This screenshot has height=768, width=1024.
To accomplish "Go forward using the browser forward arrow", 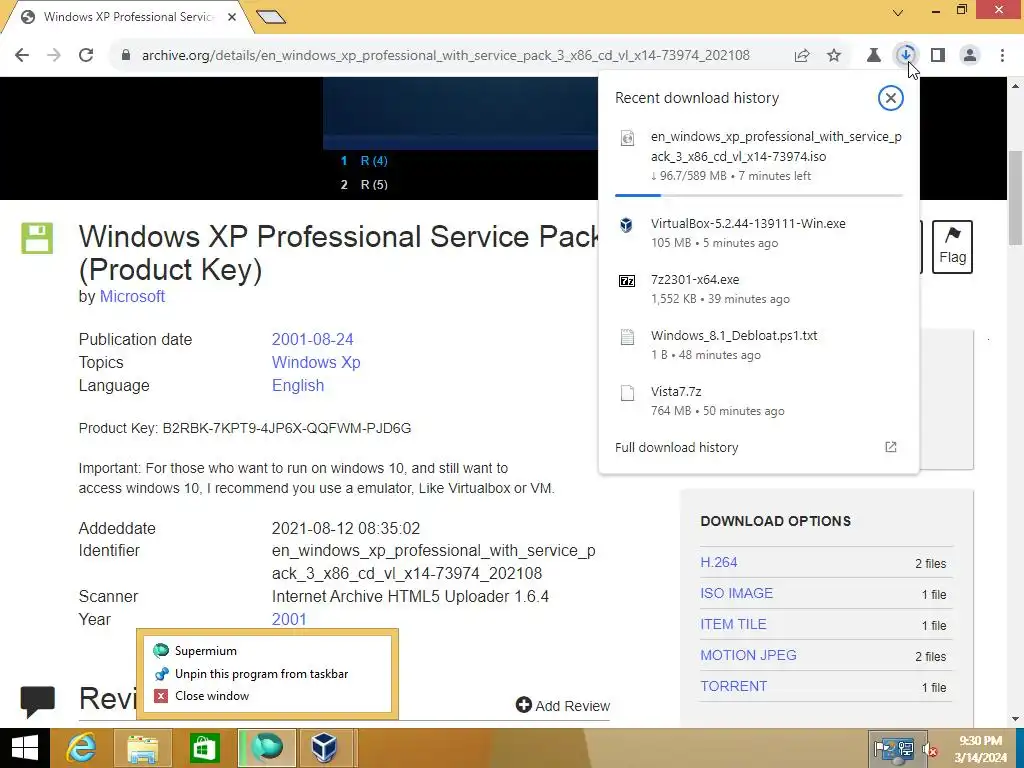I will [x=54, y=55].
